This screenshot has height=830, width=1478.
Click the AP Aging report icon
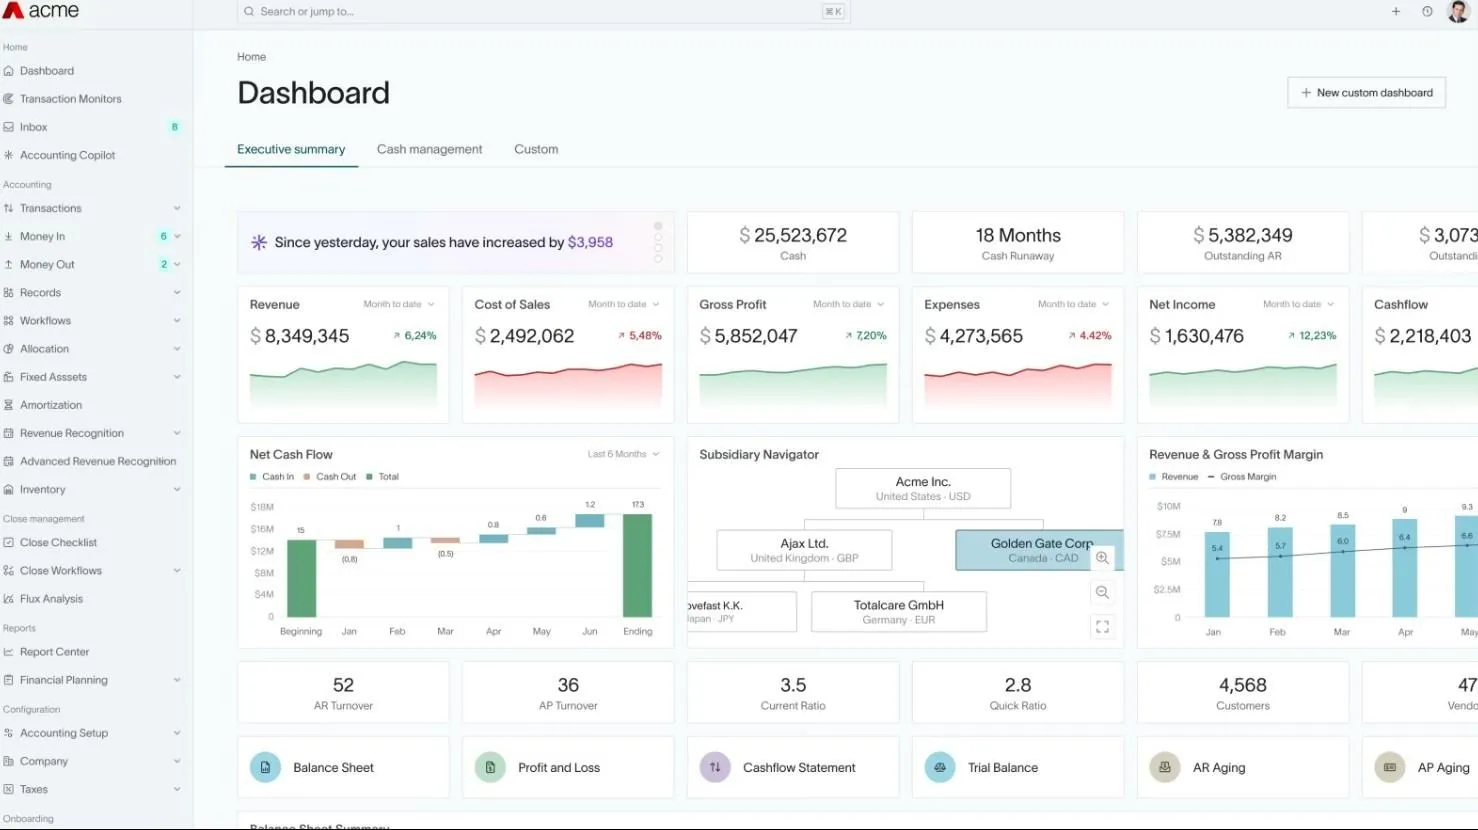pos(1390,767)
